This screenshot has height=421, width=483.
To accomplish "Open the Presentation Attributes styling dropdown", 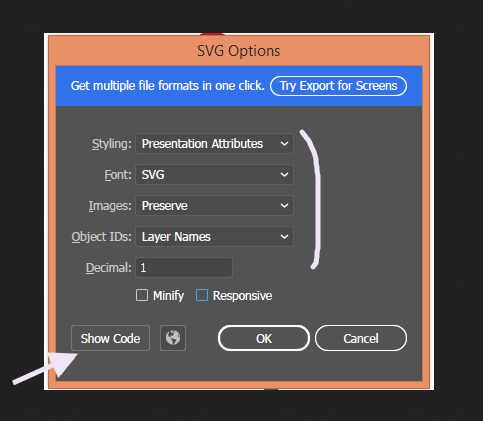I will (x=214, y=144).
